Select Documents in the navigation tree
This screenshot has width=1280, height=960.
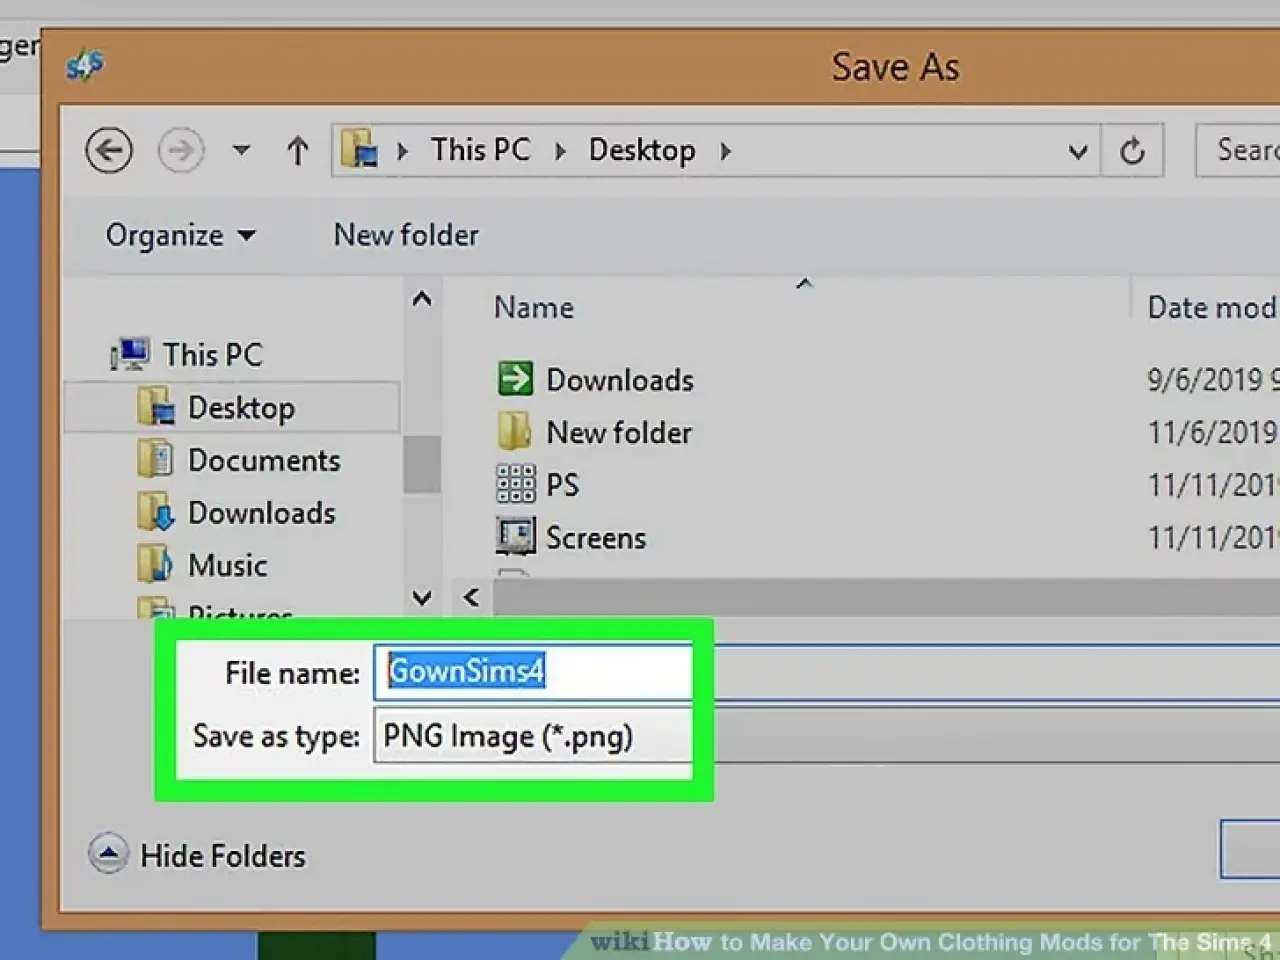[x=263, y=460]
